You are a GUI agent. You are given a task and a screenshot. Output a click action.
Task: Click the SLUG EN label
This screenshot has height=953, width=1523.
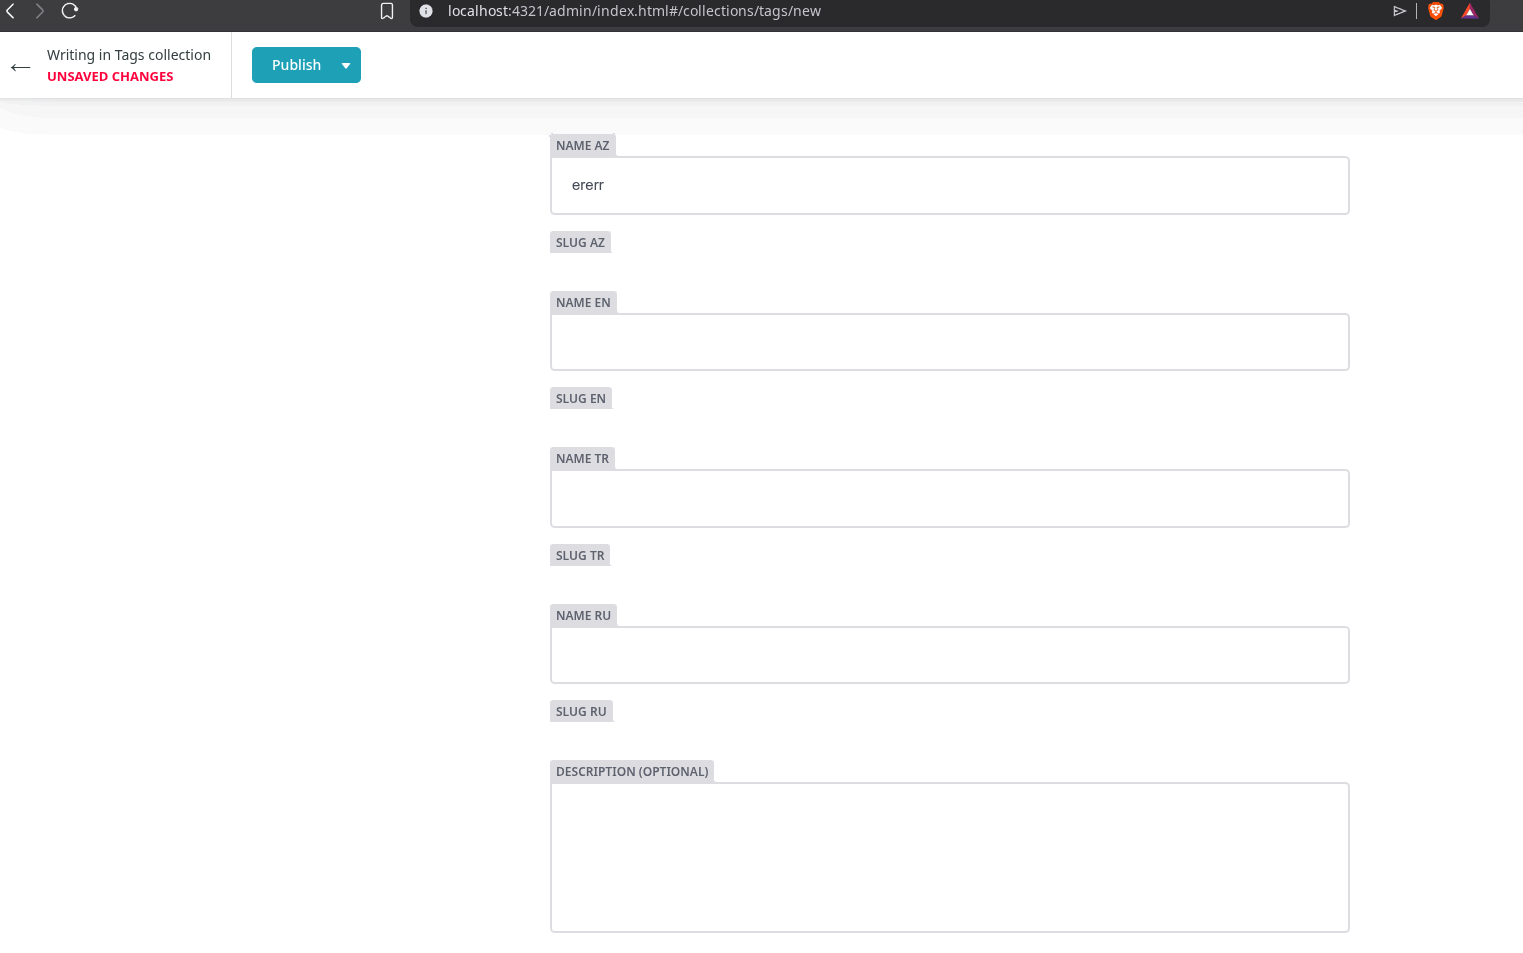581,398
